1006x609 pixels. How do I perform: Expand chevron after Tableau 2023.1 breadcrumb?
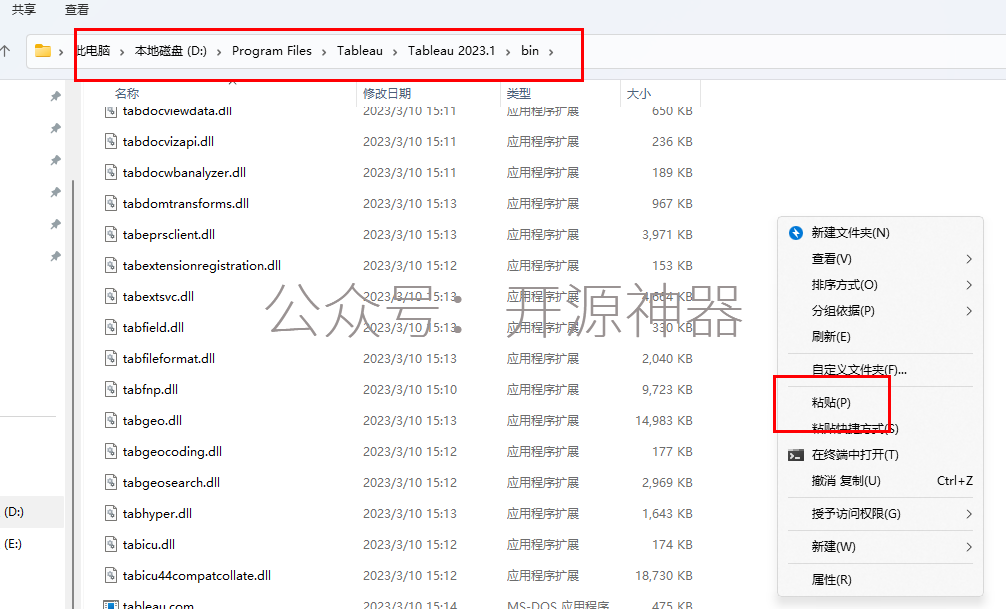[x=507, y=51]
